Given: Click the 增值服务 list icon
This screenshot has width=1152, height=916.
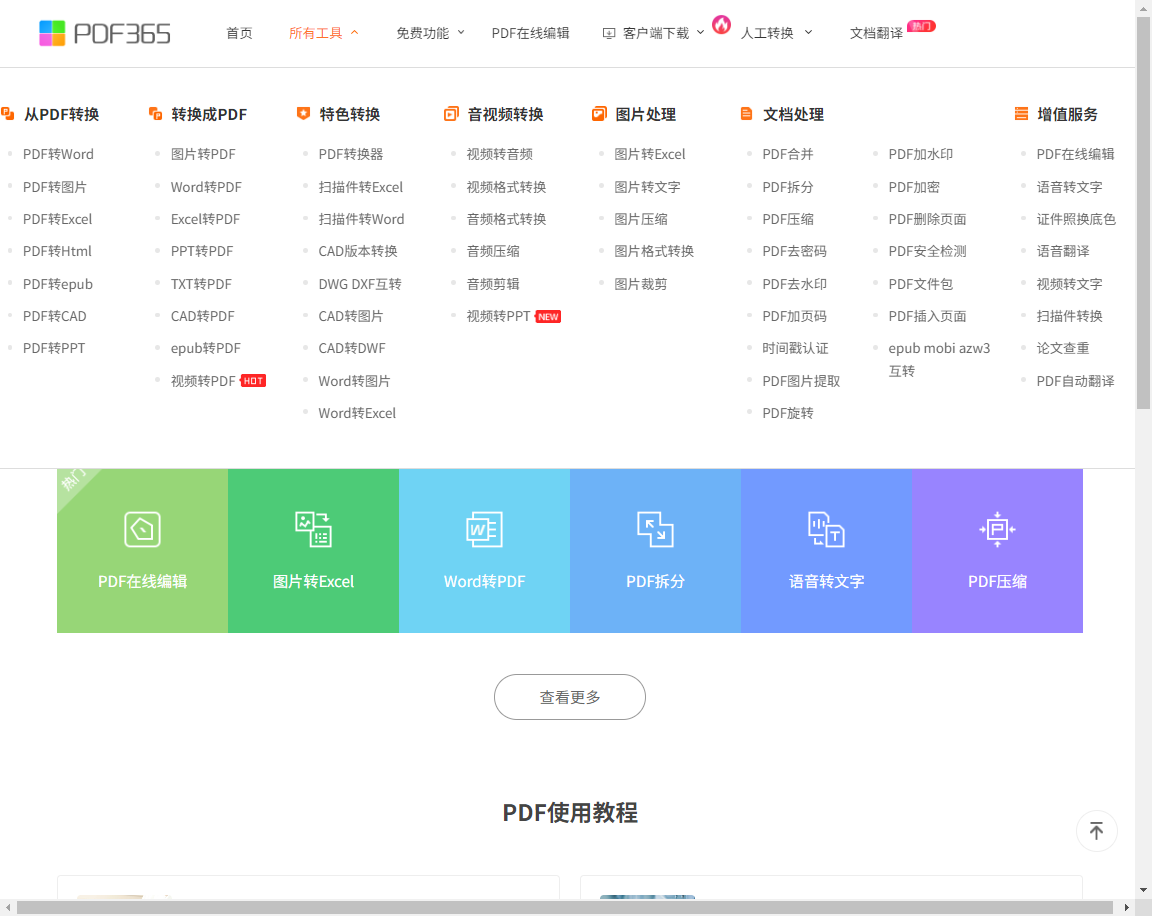Looking at the screenshot, I should (x=1021, y=114).
